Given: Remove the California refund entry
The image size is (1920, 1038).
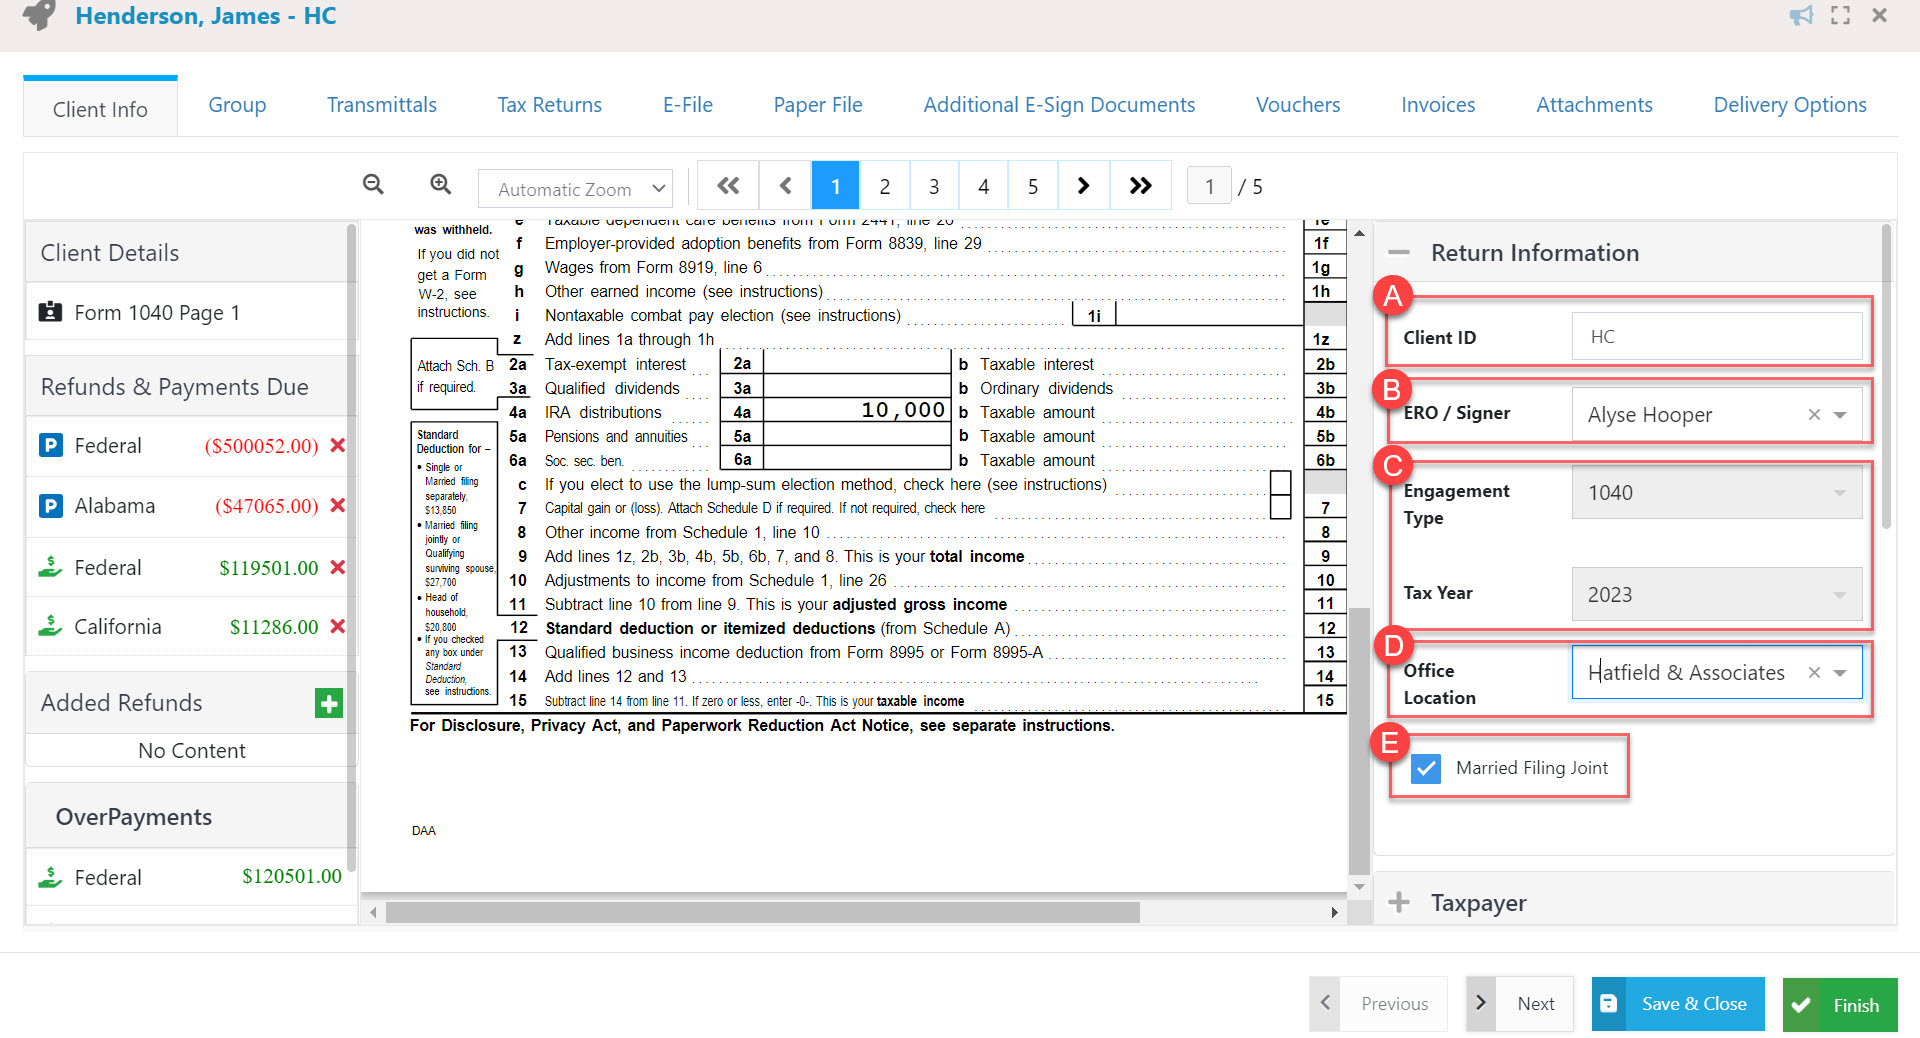Looking at the screenshot, I should (338, 627).
